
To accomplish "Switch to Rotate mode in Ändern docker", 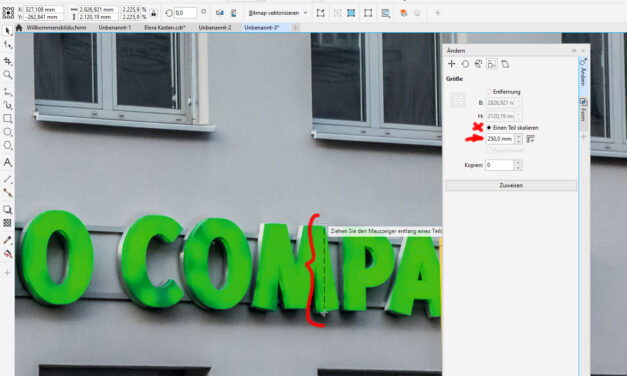I will [x=465, y=64].
